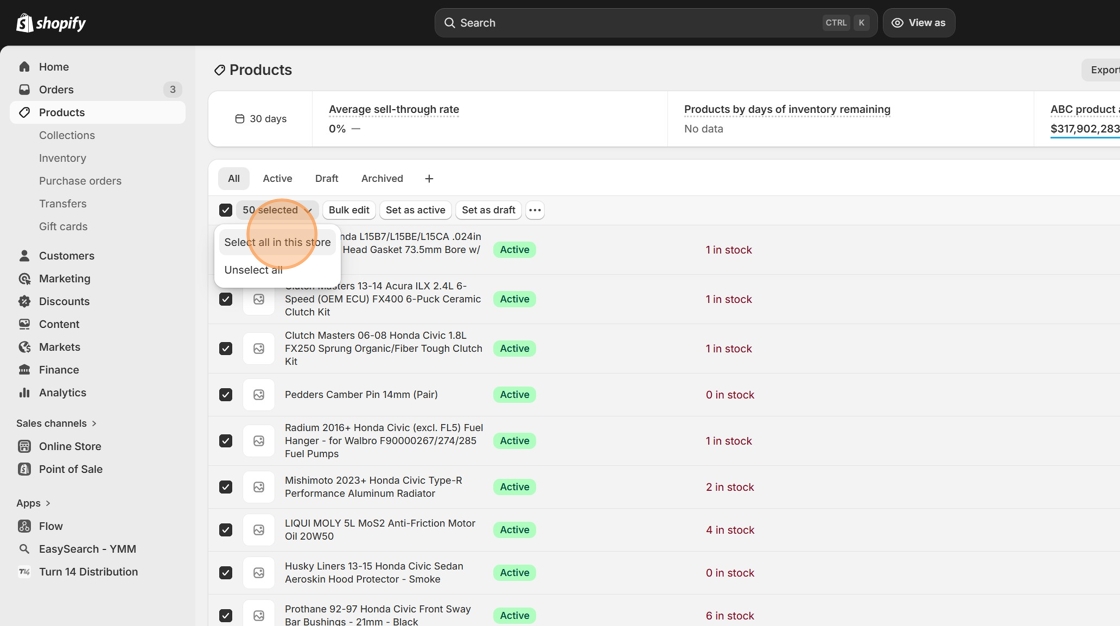Choose Unselect all from menu

pos(254,270)
